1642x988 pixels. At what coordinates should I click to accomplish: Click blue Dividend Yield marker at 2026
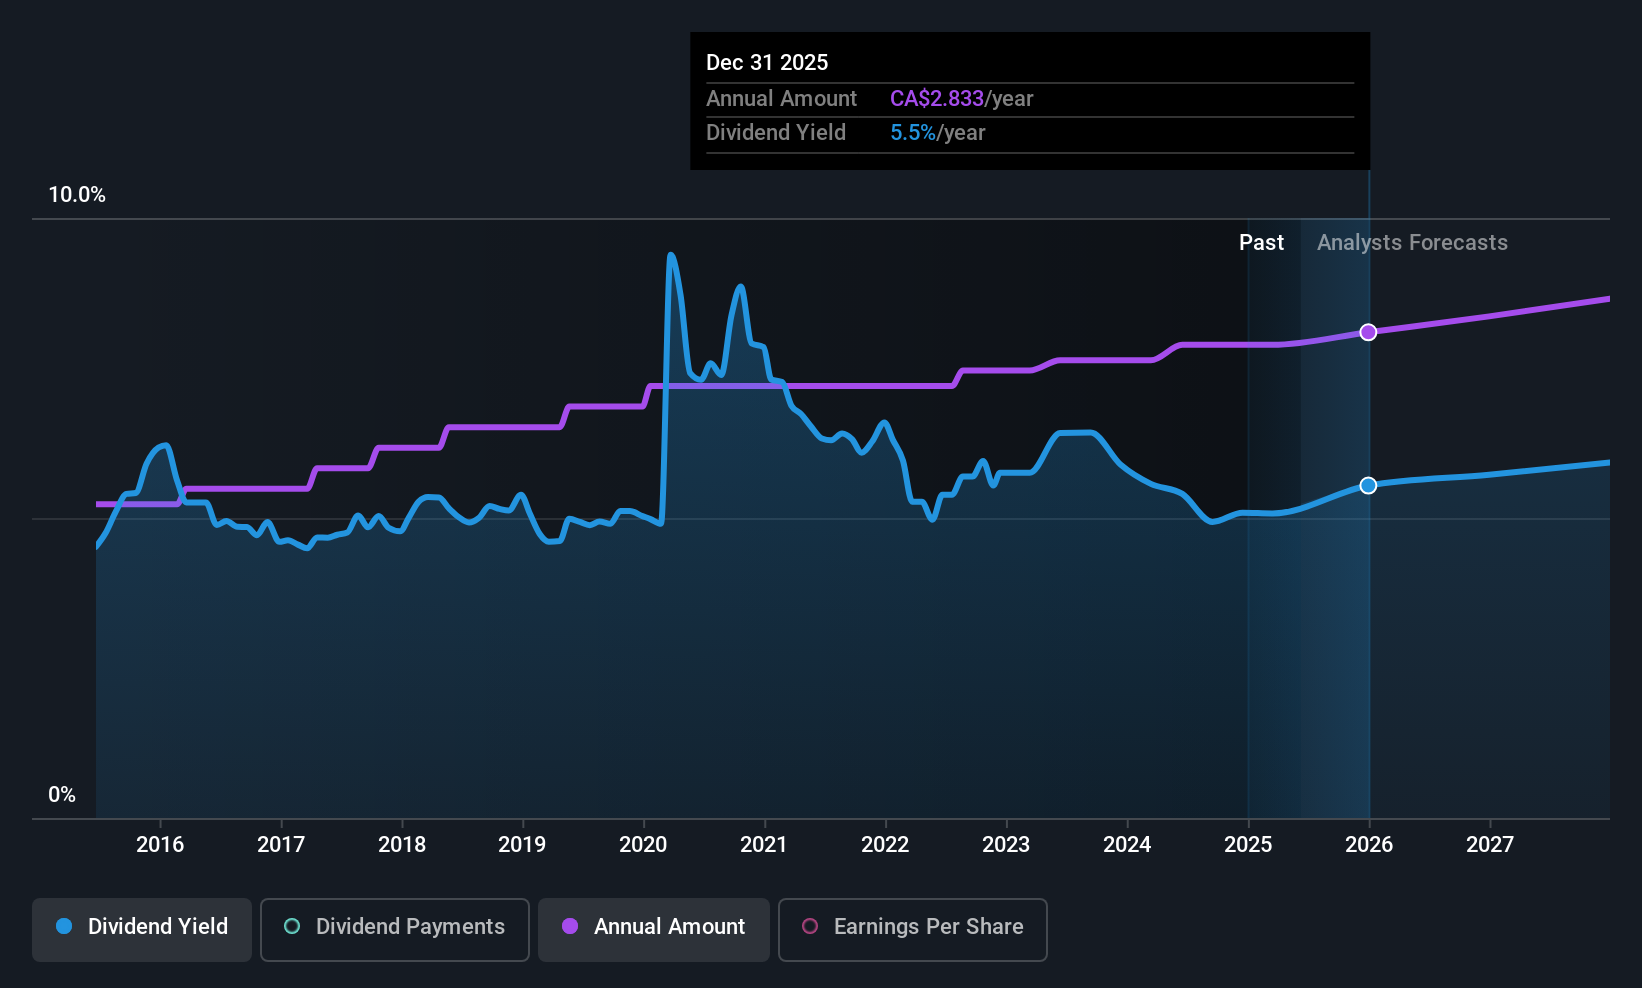point(1368,485)
